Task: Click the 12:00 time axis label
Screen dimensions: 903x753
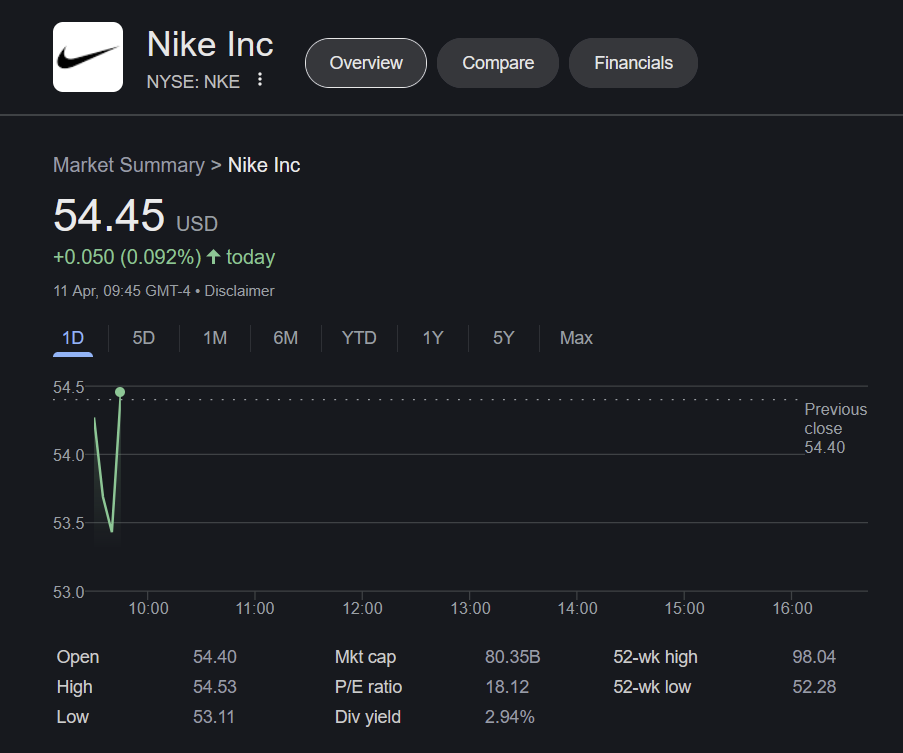Action: (362, 609)
